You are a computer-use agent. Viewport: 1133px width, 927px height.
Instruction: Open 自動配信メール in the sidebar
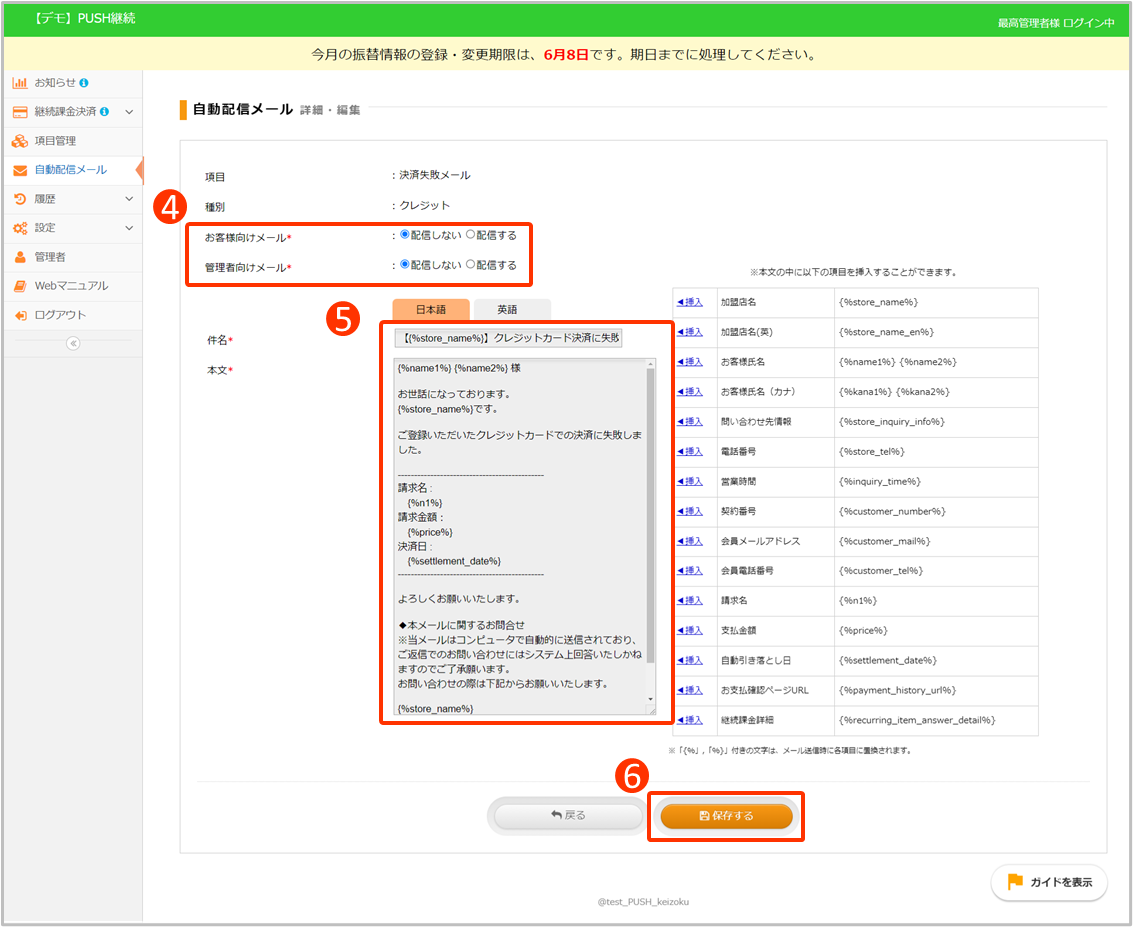pyautogui.click(x=73, y=170)
